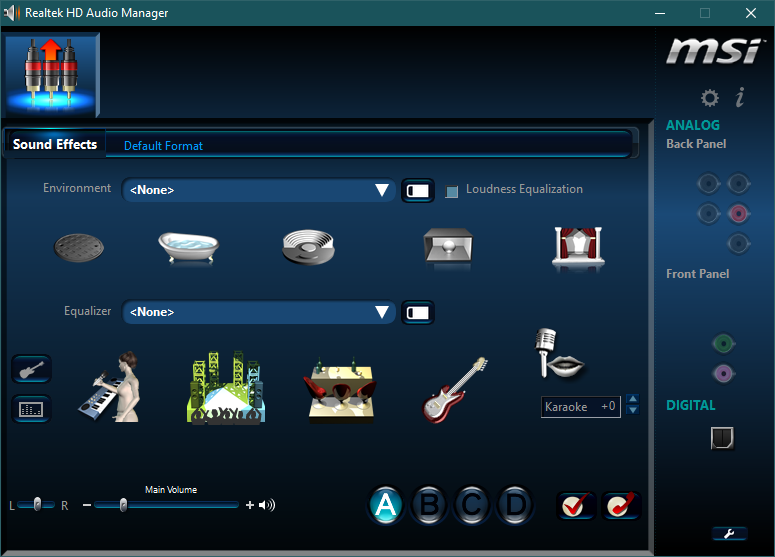Viewport: 775px width, 557px height.
Task: Minimize the Realtek HD Audio Manager window
Action: pyautogui.click(x=660, y=13)
